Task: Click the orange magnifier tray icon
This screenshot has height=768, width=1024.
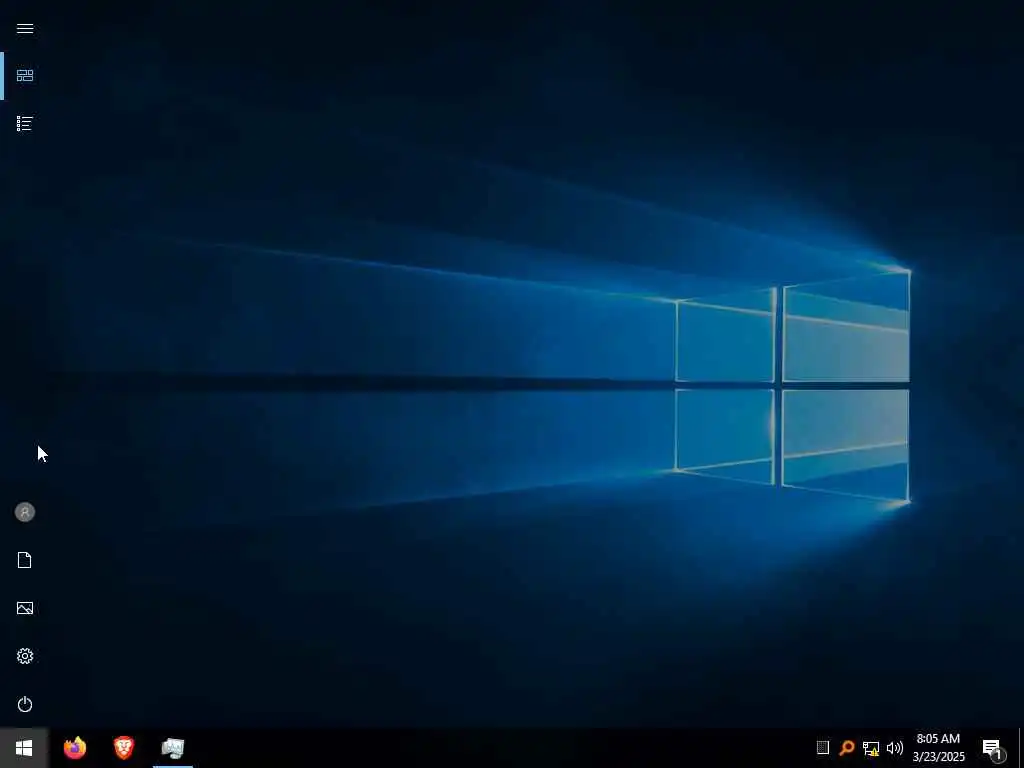Action: [846, 748]
